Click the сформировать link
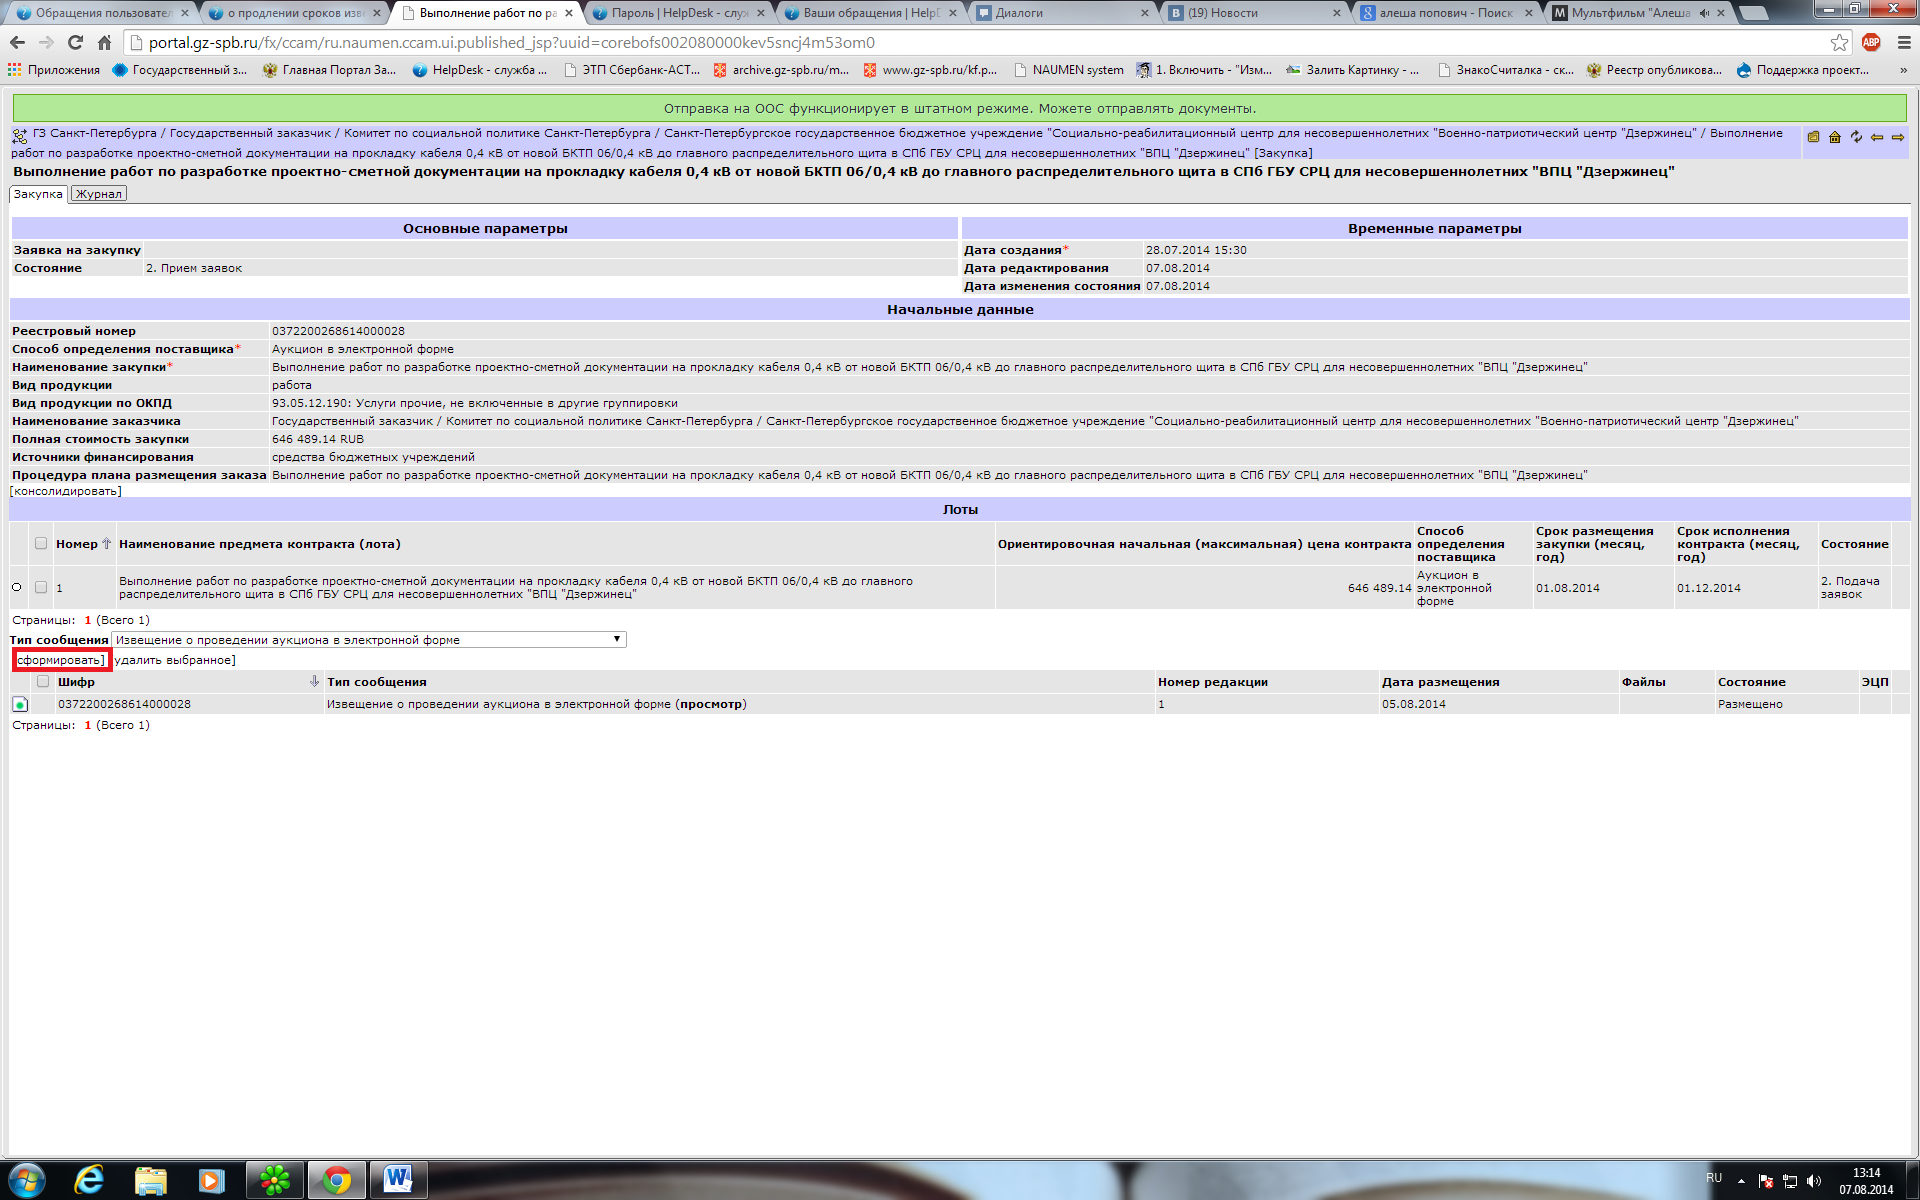The width and height of the screenshot is (1920, 1200). (60, 660)
